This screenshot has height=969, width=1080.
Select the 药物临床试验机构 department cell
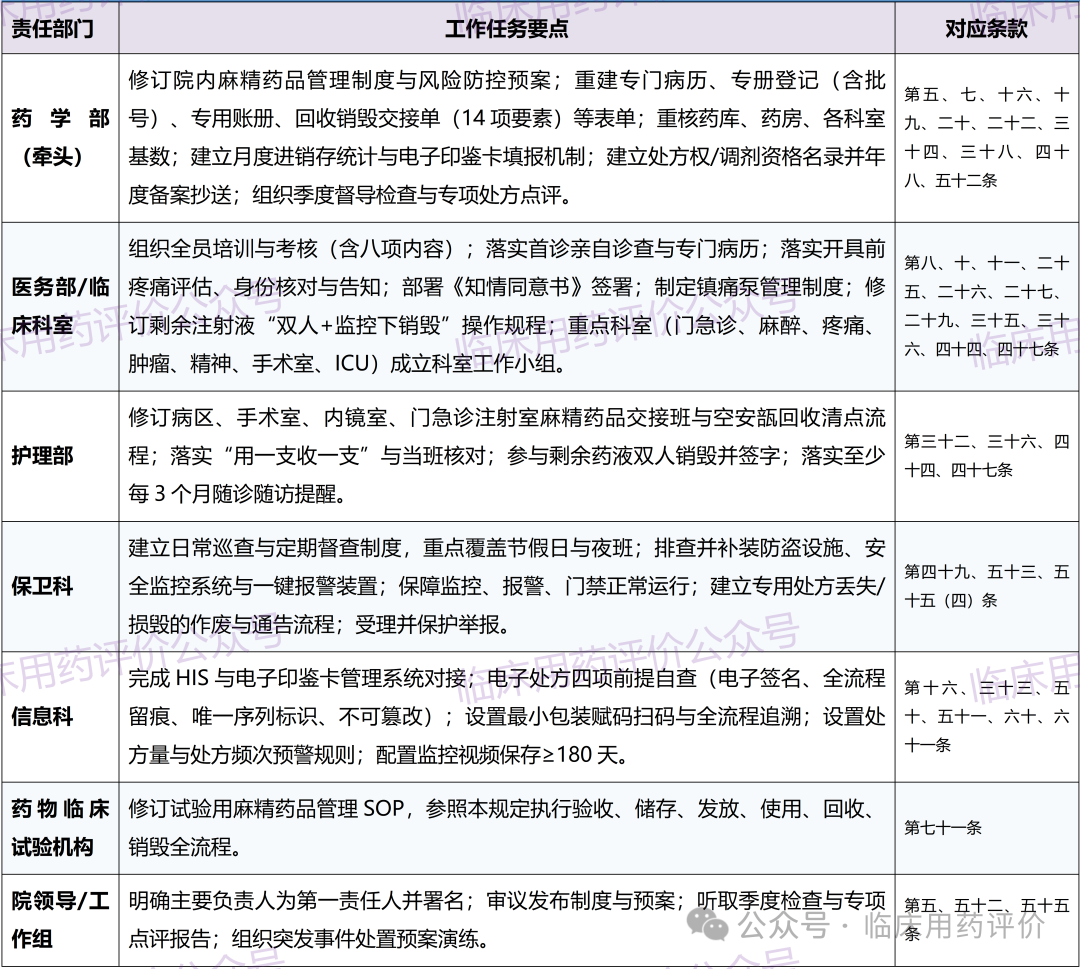[60, 828]
